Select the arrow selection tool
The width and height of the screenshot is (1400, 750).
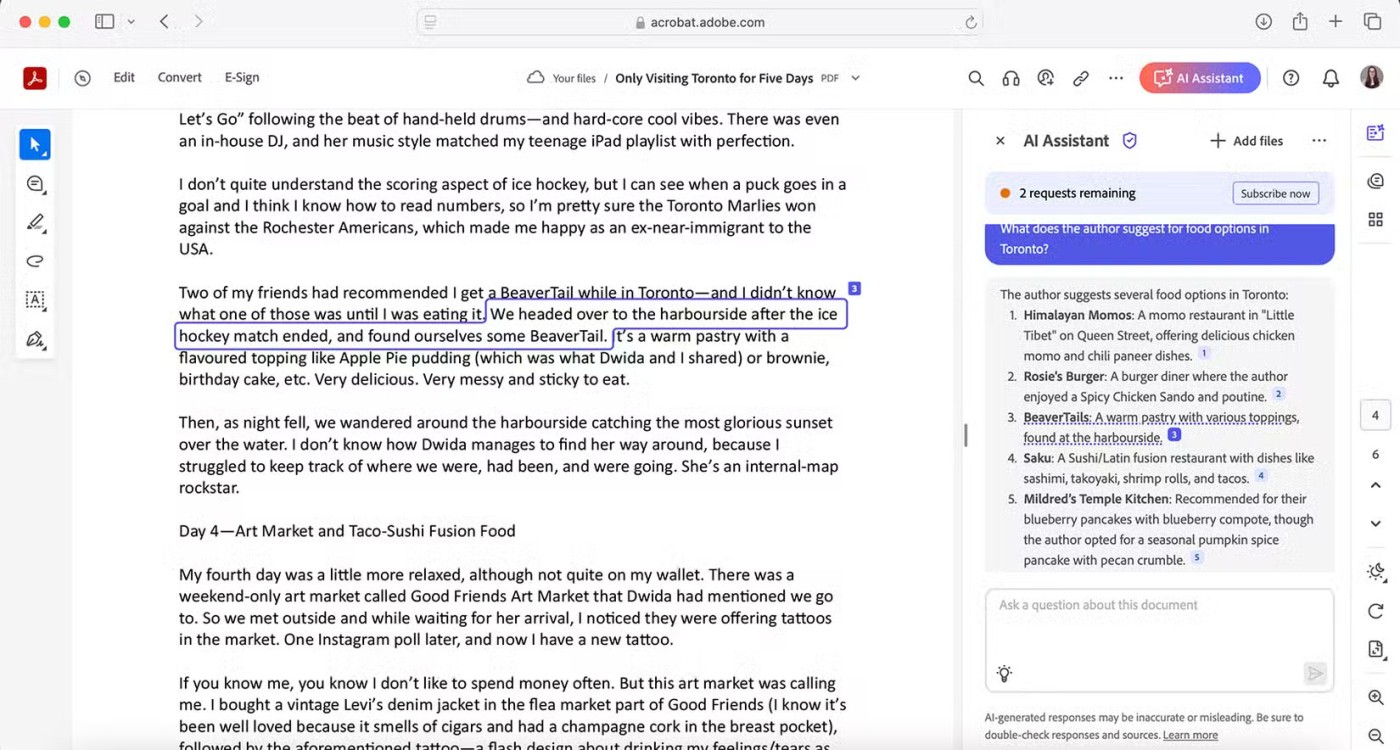click(35, 145)
